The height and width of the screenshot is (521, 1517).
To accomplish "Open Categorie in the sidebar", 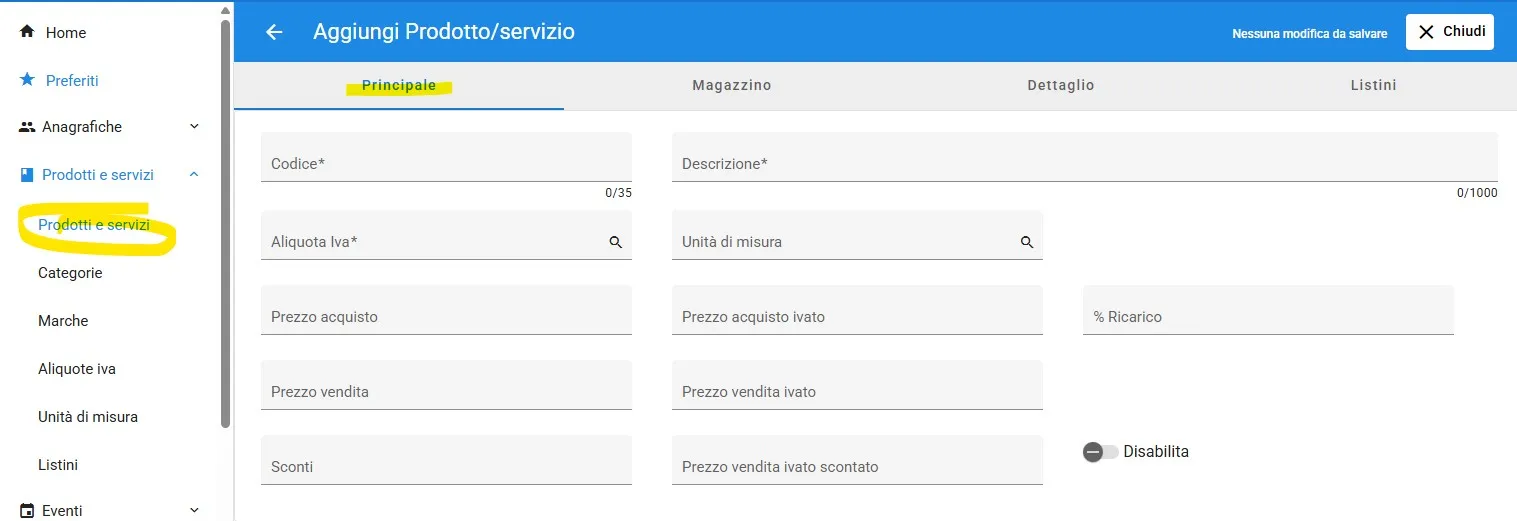I will tap(70, 273).
